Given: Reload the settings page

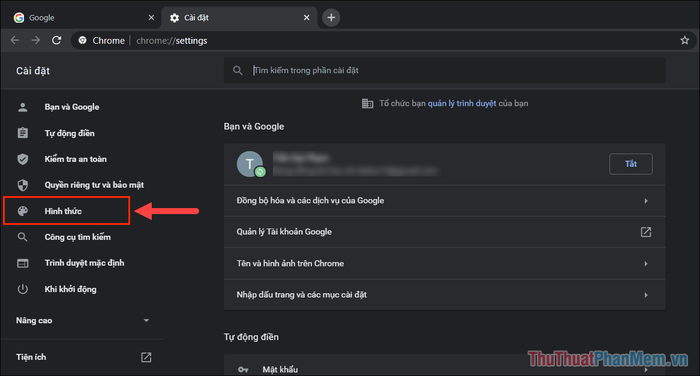Looking at the screenshot, I should coord(57,41).
